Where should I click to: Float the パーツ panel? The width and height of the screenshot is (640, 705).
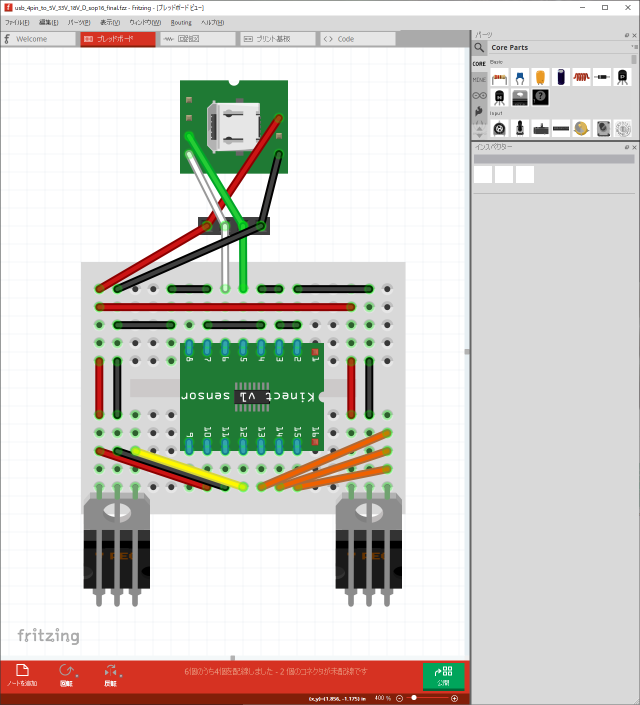coord(627,35)
